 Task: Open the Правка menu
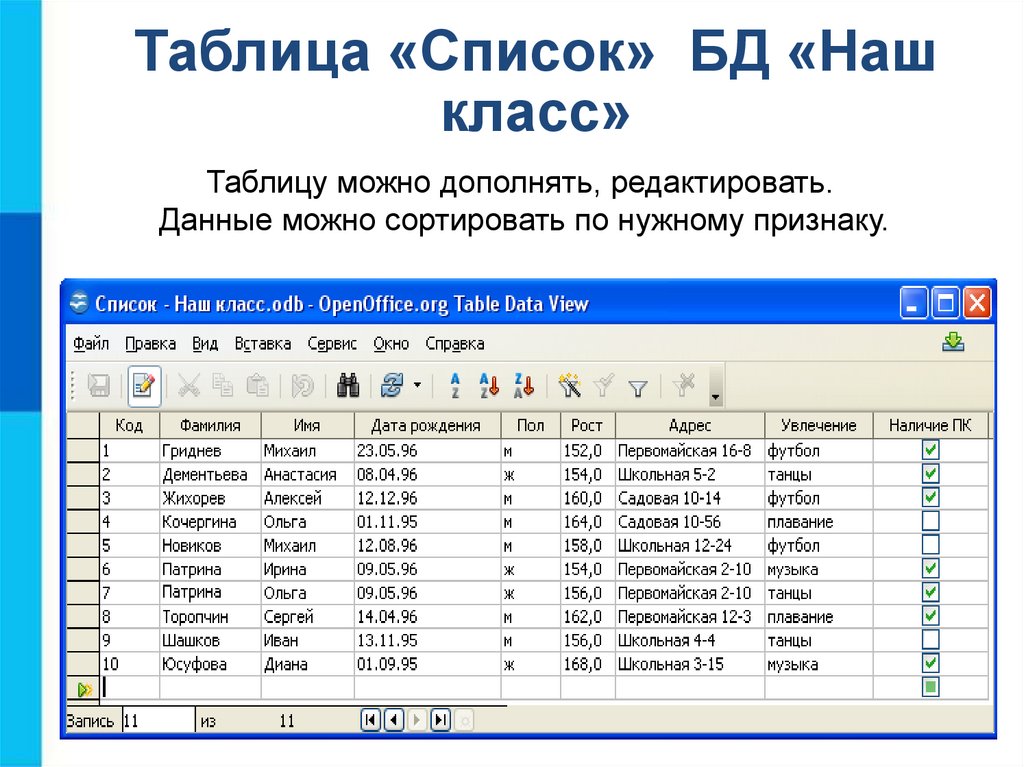(150, 344)
